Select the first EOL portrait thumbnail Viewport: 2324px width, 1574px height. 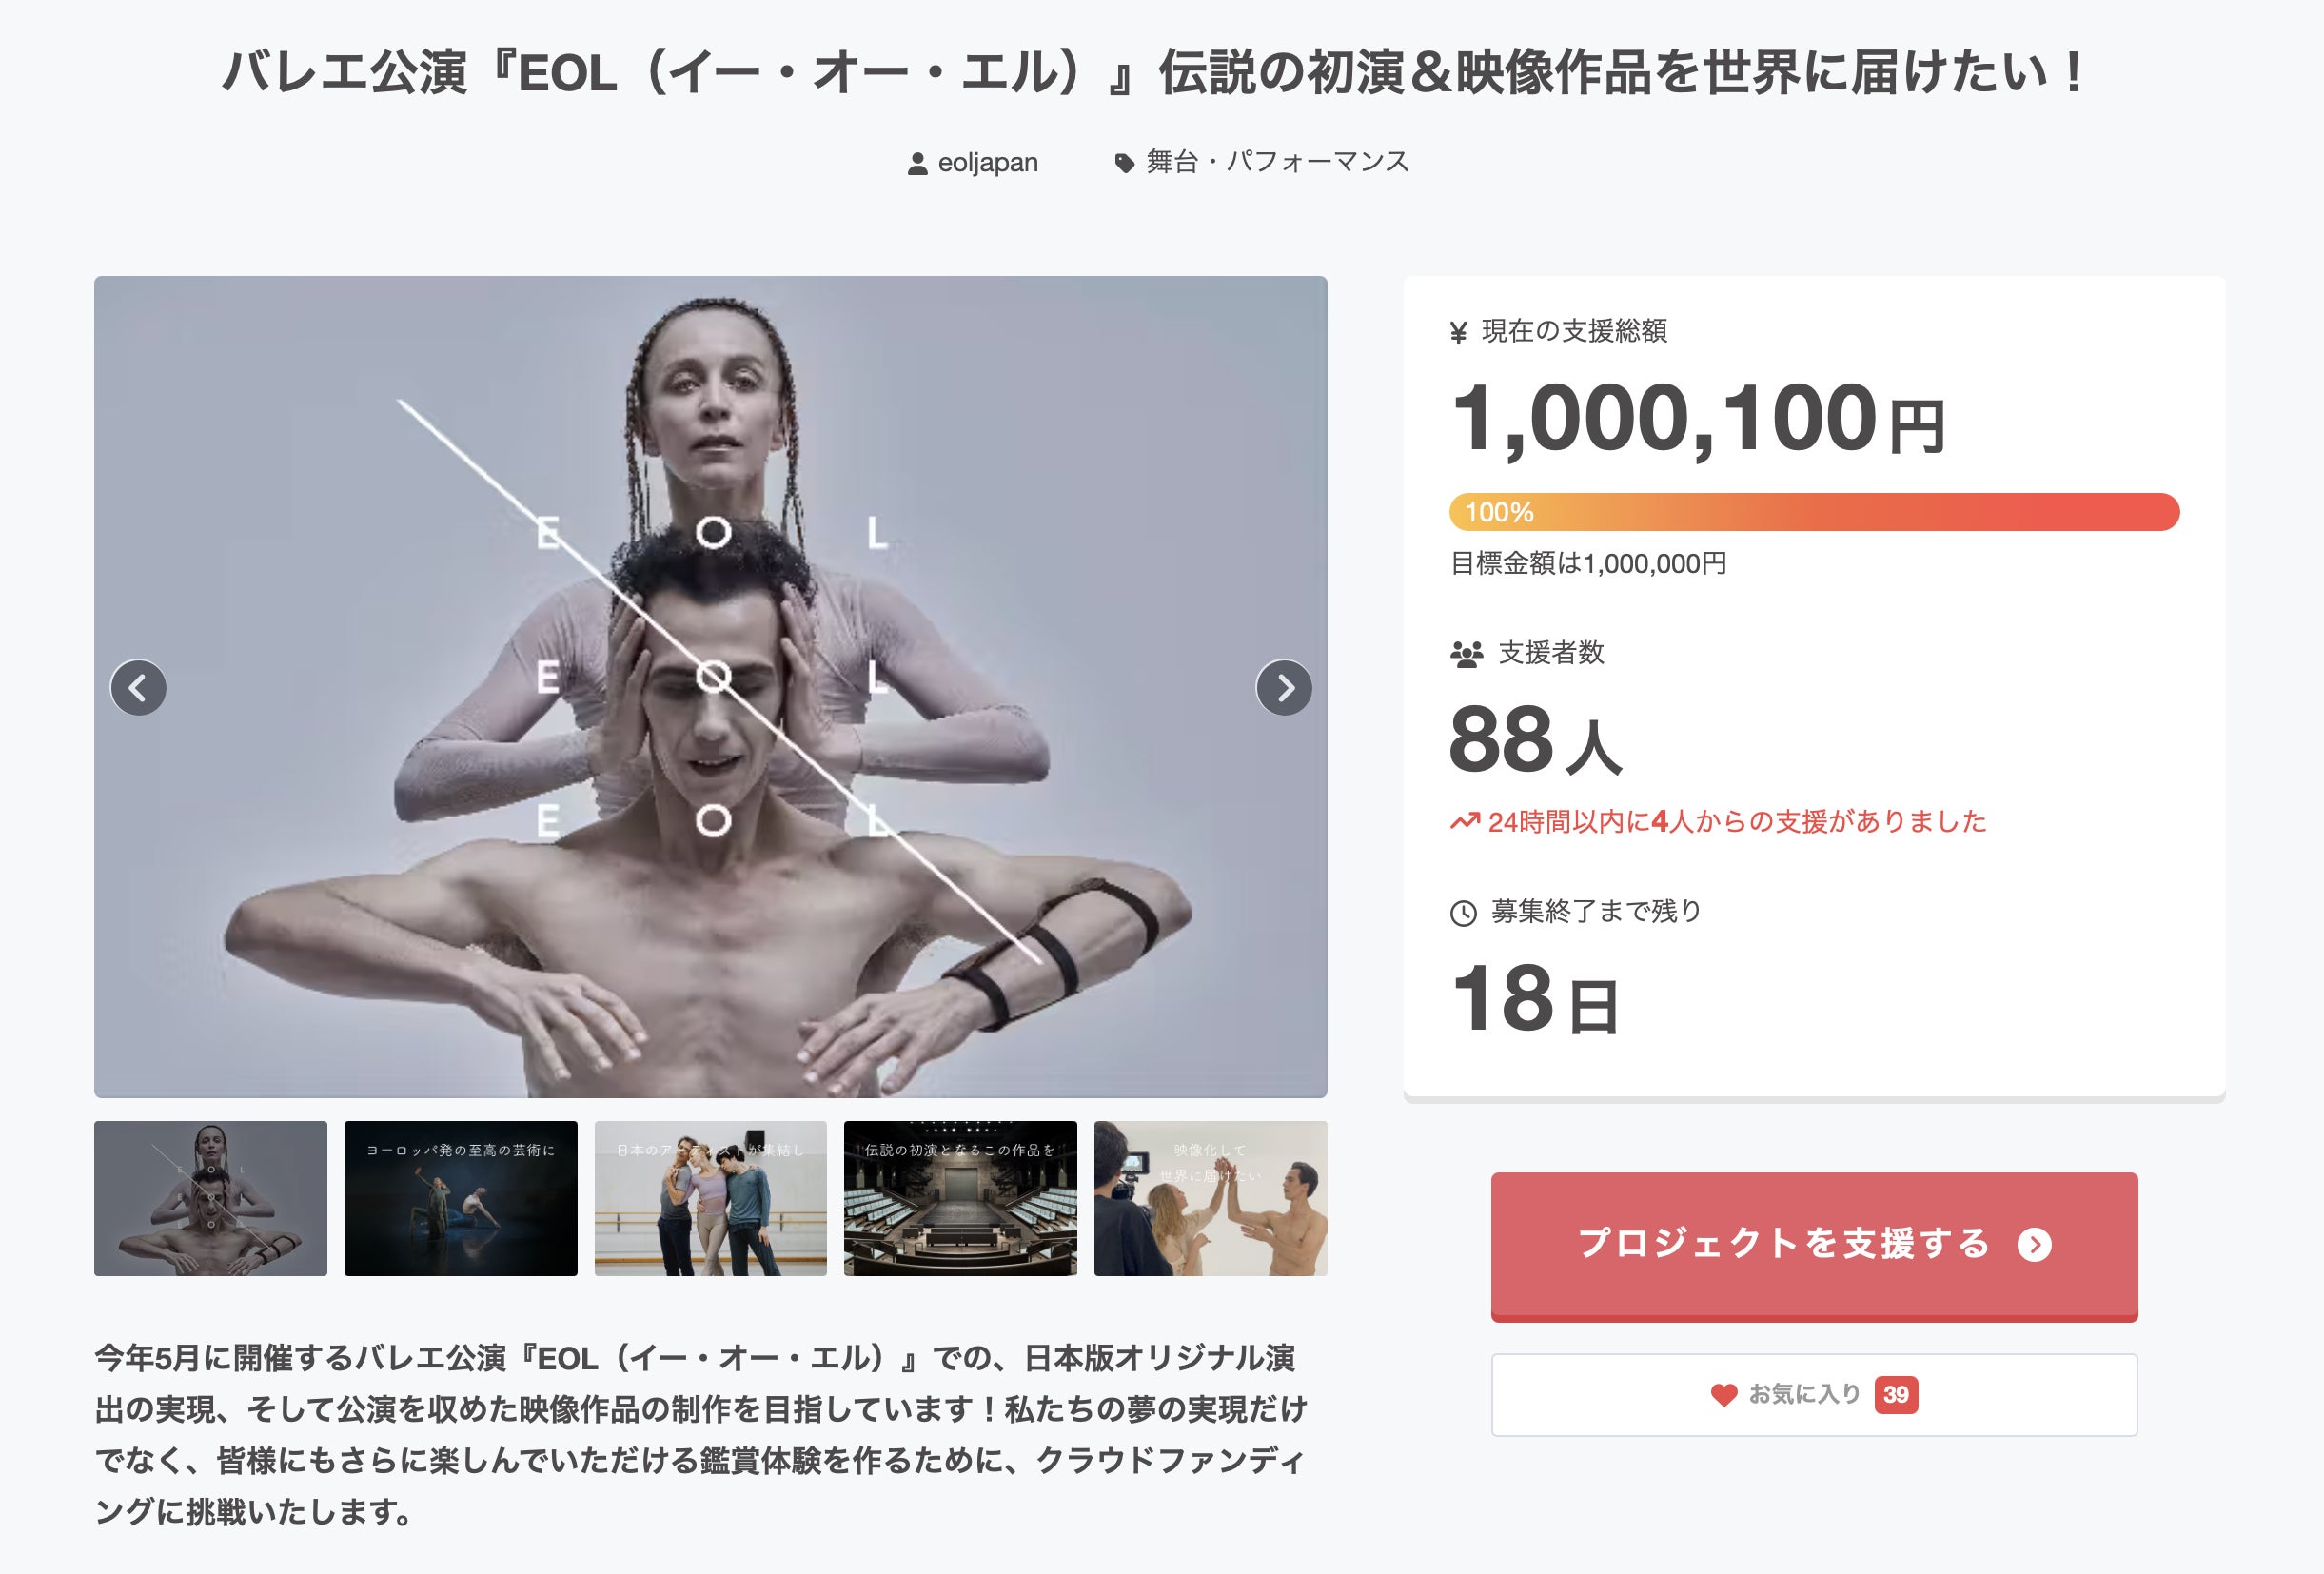pyautogui.click(x=211, y=1198)
